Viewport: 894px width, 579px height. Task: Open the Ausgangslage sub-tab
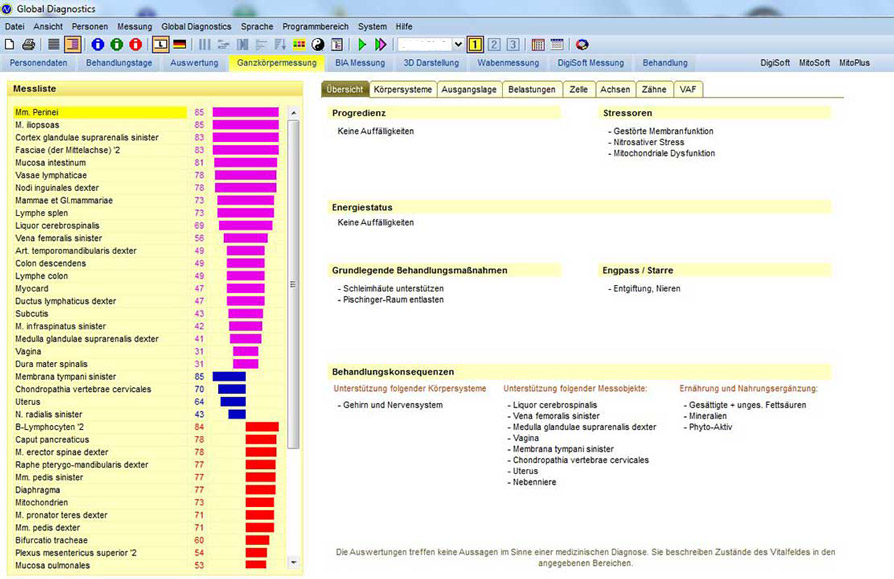[469, 89]
